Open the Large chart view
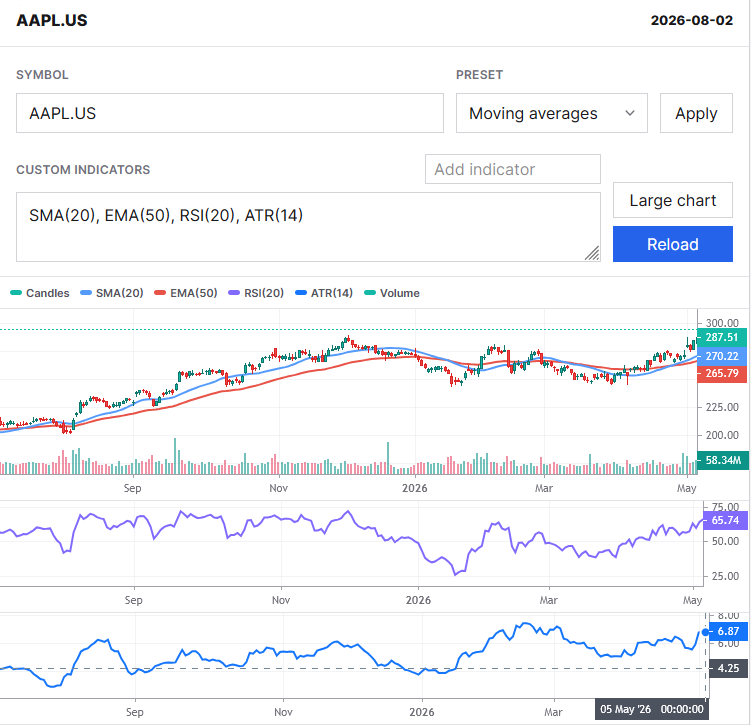 672,200
